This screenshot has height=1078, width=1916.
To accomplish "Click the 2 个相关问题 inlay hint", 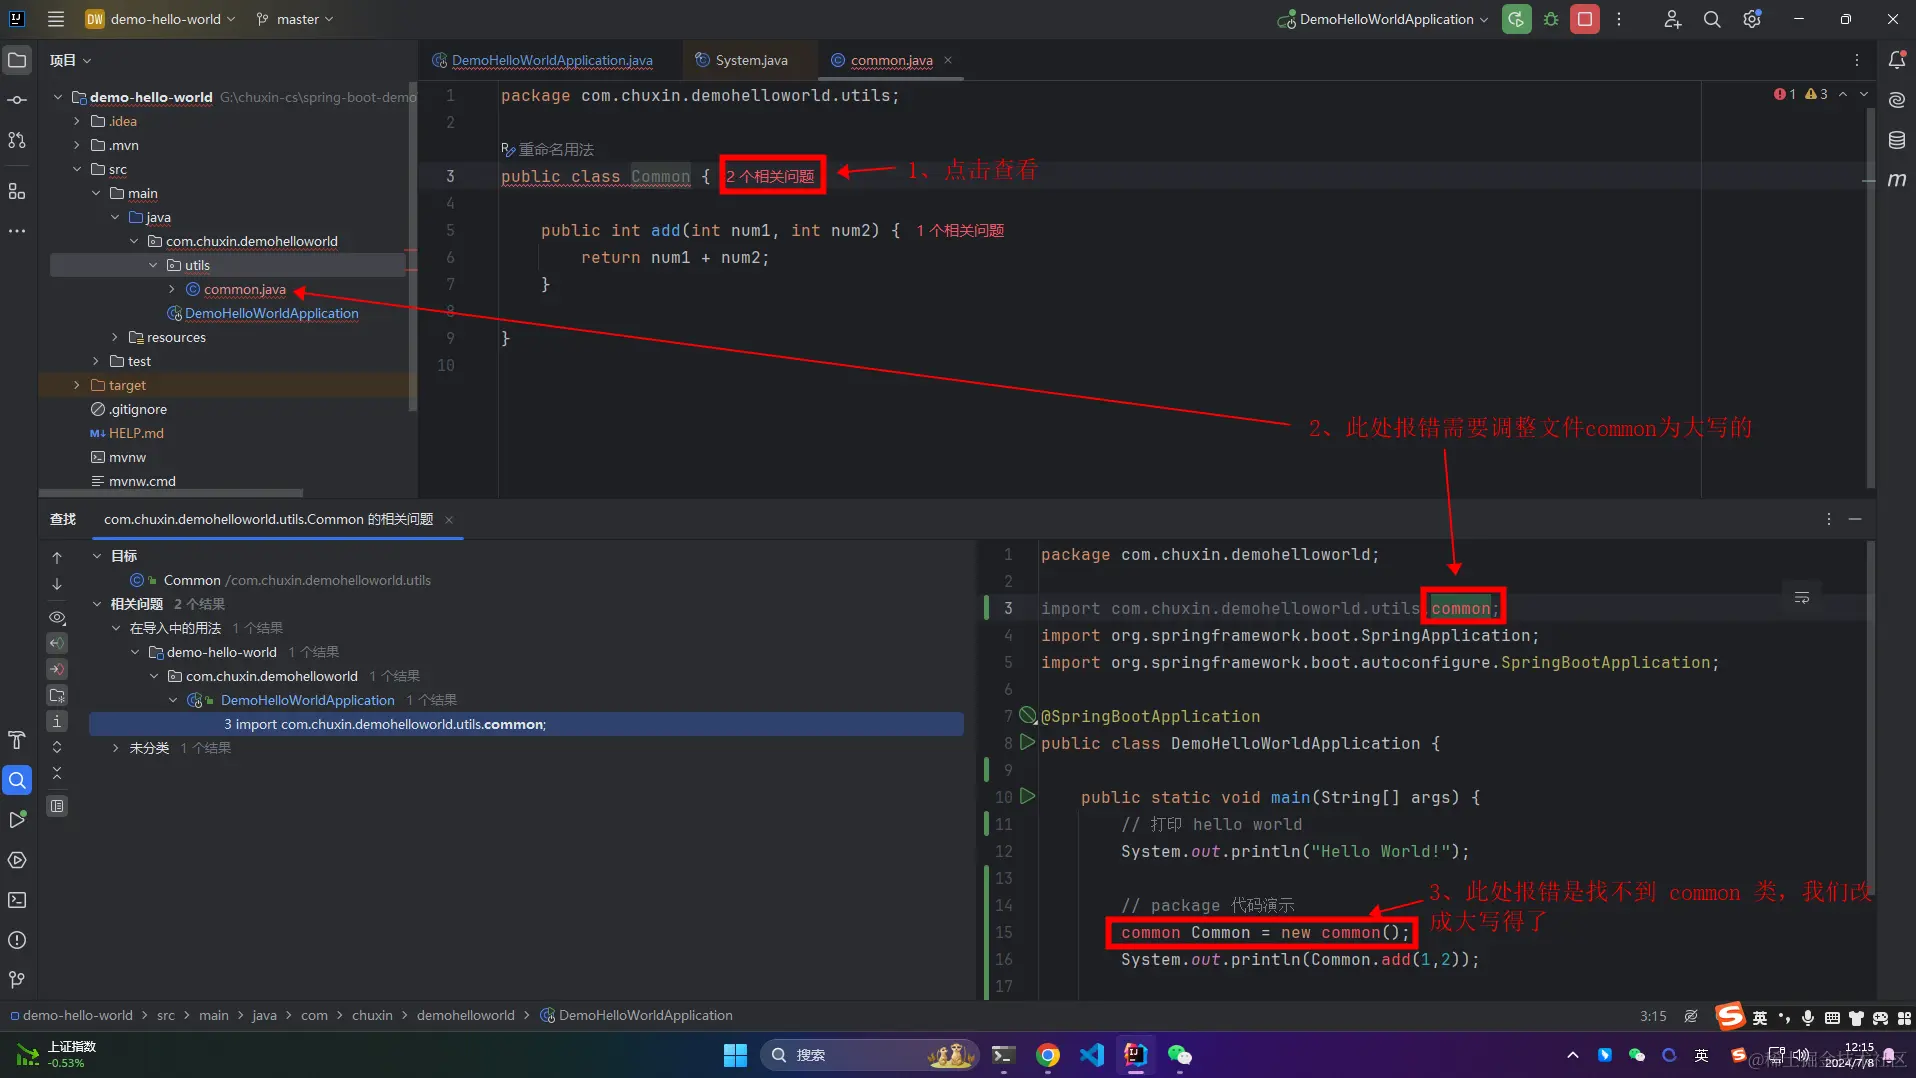I will (770, 176).
